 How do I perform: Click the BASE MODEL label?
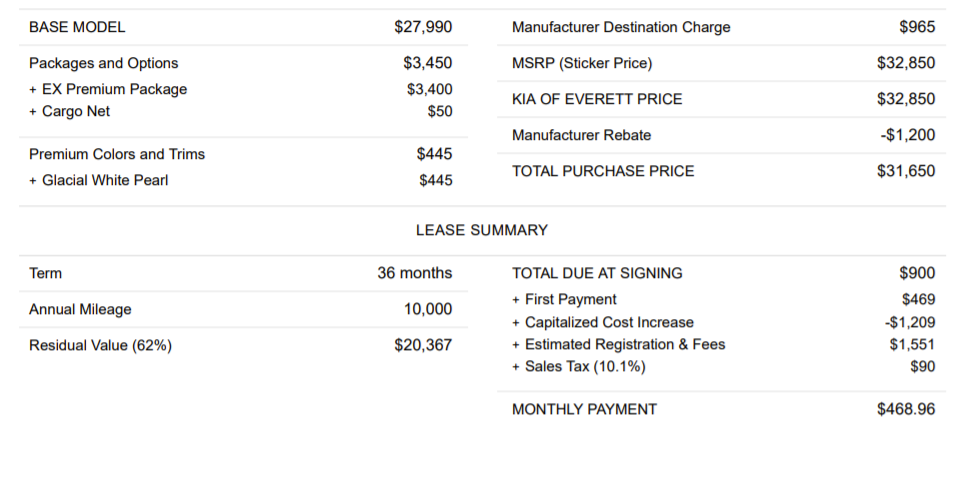coord(77,27)
